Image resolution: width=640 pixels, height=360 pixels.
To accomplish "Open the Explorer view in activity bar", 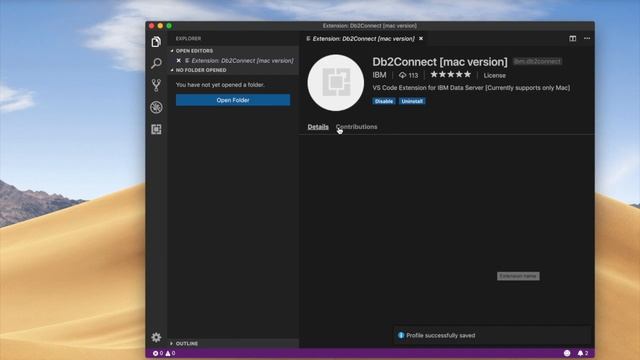I will click(x=156, y=42).
